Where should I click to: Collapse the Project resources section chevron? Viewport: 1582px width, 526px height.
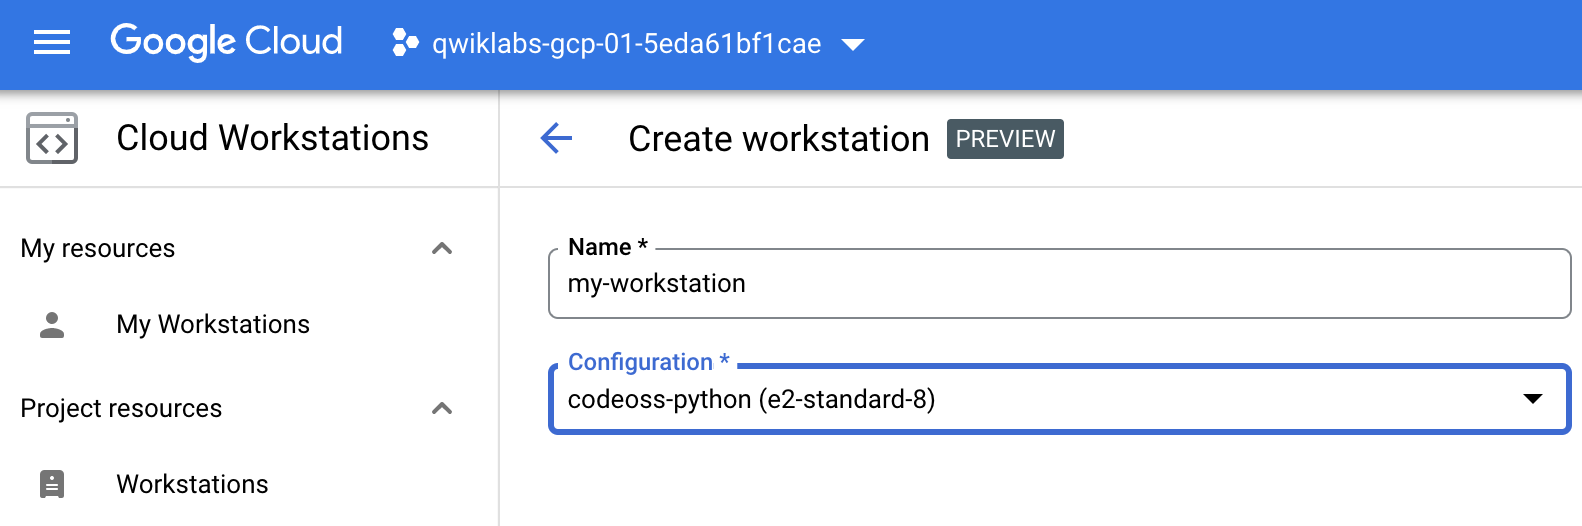(x=442, y=408)
